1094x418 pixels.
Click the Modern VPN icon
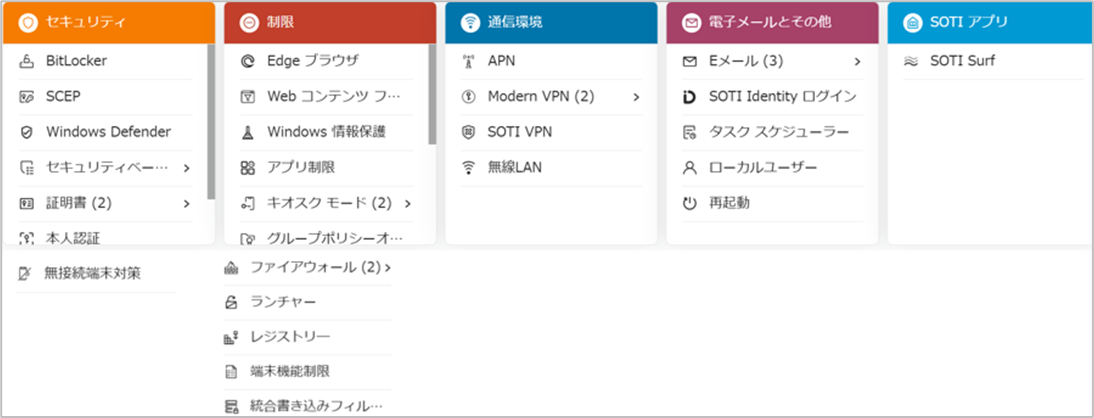tap(468, 97)
